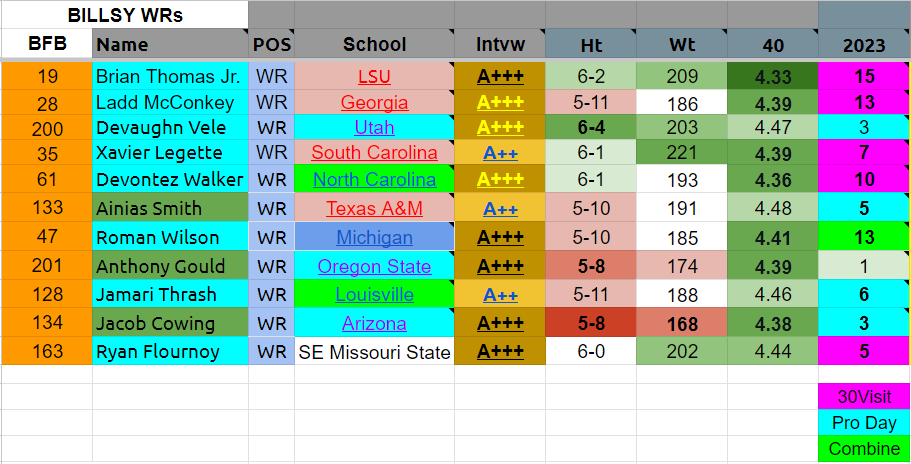
Task: Follow the Arizona hyperlink
Action: click(374, 323)
